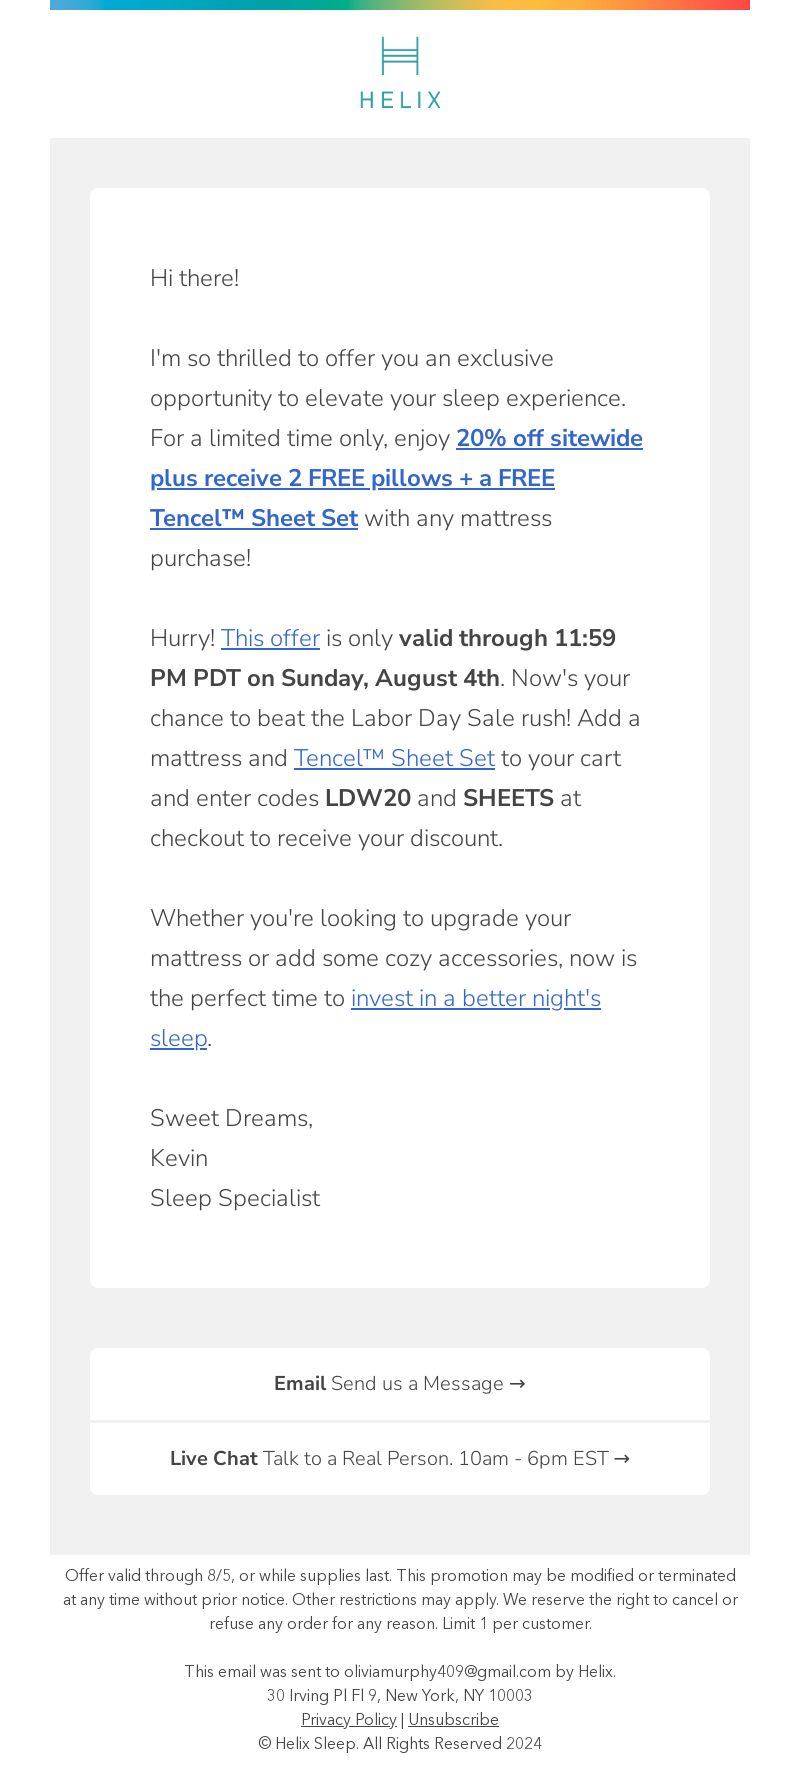Follow 'invest in a better night's' link
The width and height of the screenshot is (800, 1768).
point(476,998)
